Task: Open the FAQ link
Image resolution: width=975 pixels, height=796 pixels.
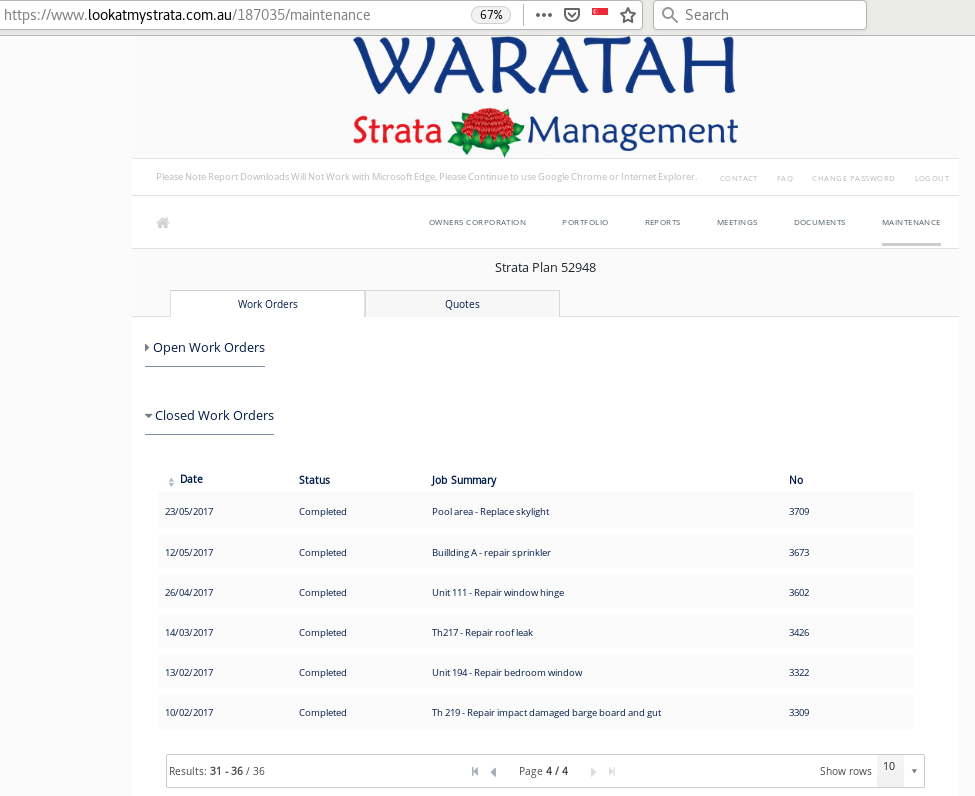Action: click(x=785, y=178)
